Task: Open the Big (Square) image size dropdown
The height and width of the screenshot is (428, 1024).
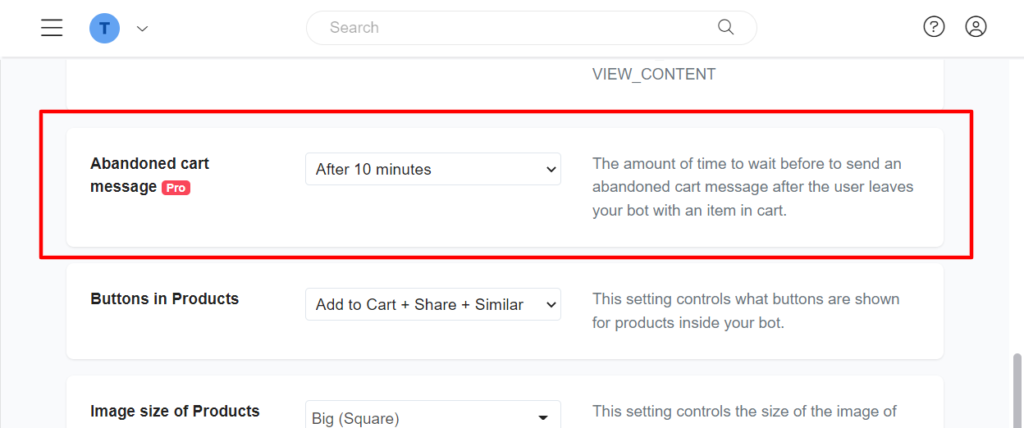Action: coord(433,416)
